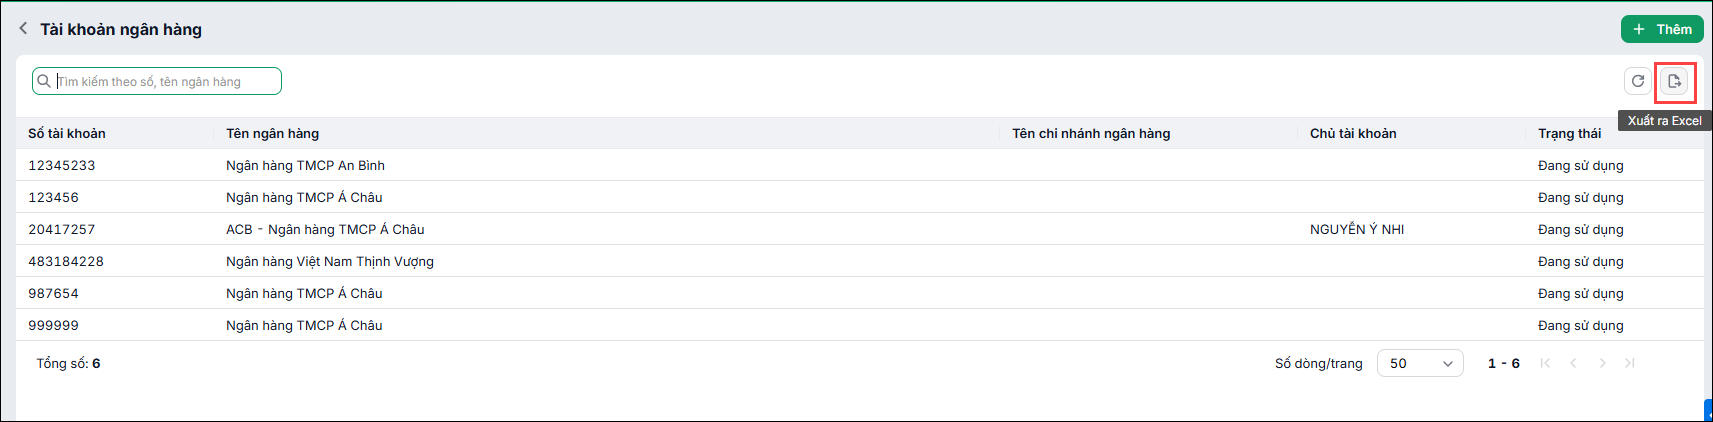The height and width of the screenshot is (422, 1713).
Task: Open the Số dòng/trang dropdown showing 50
Action: [x=1420, y=363]
